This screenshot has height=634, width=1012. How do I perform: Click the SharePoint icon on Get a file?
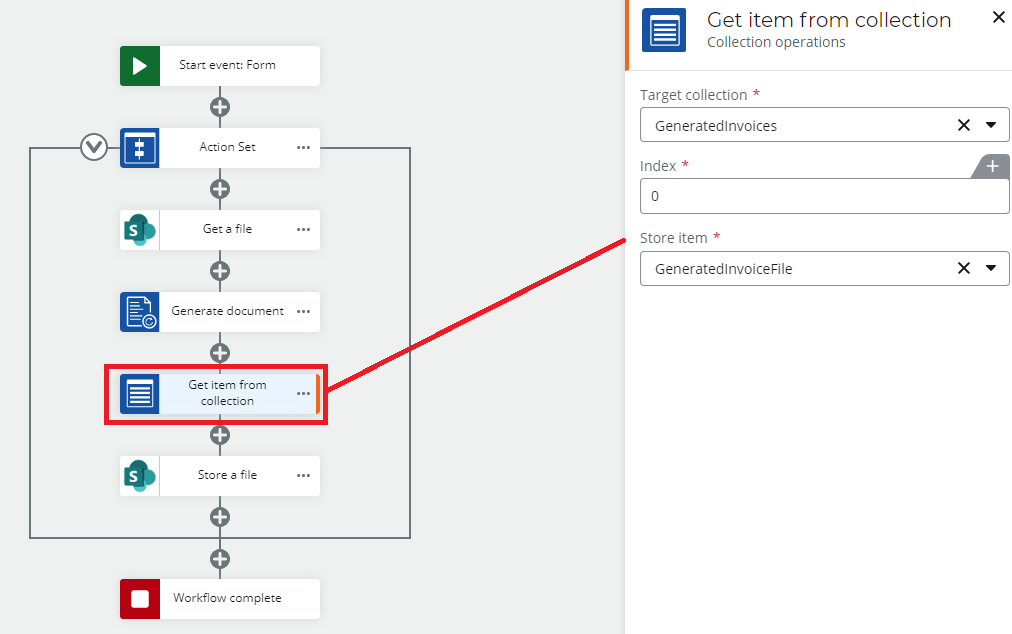(140, 230)
